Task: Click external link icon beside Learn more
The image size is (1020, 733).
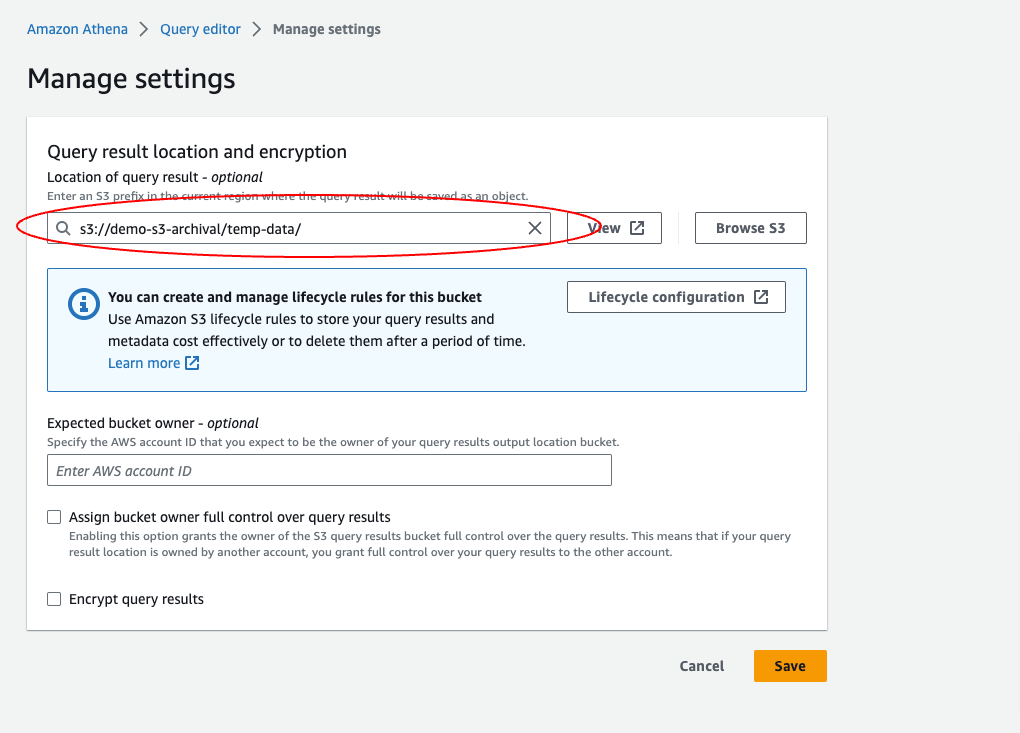Action: point(192,363)
